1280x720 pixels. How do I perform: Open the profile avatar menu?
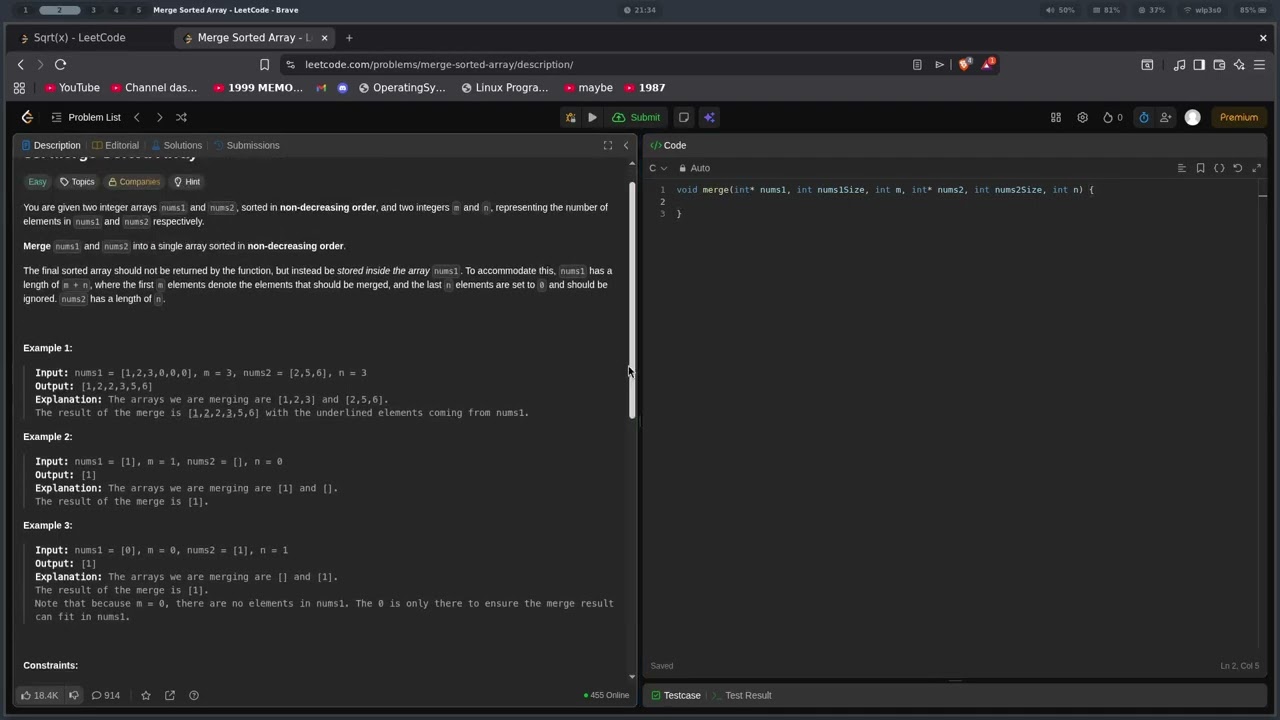[x=1192, y=117]
